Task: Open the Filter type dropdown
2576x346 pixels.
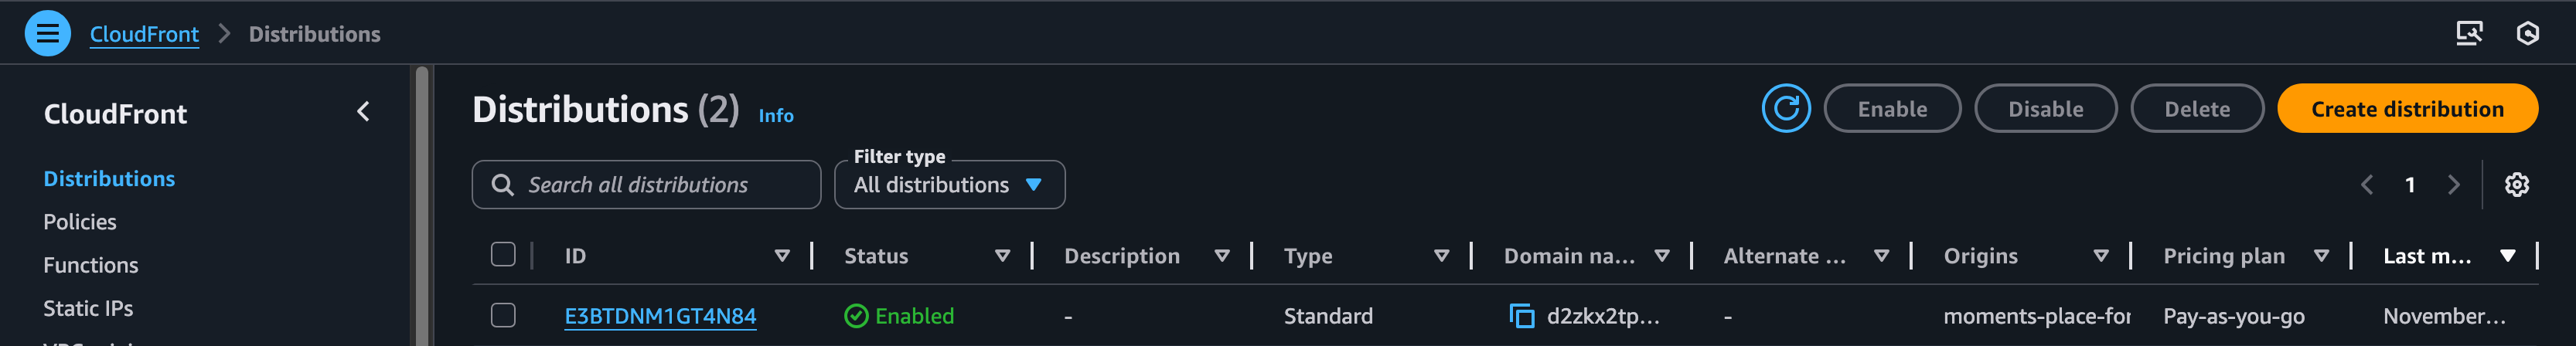Action: pyautogui.click(x=948, y=185)
